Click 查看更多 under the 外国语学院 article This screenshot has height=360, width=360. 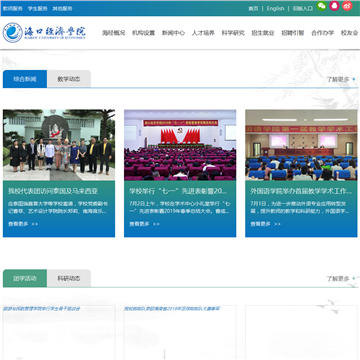265,224
